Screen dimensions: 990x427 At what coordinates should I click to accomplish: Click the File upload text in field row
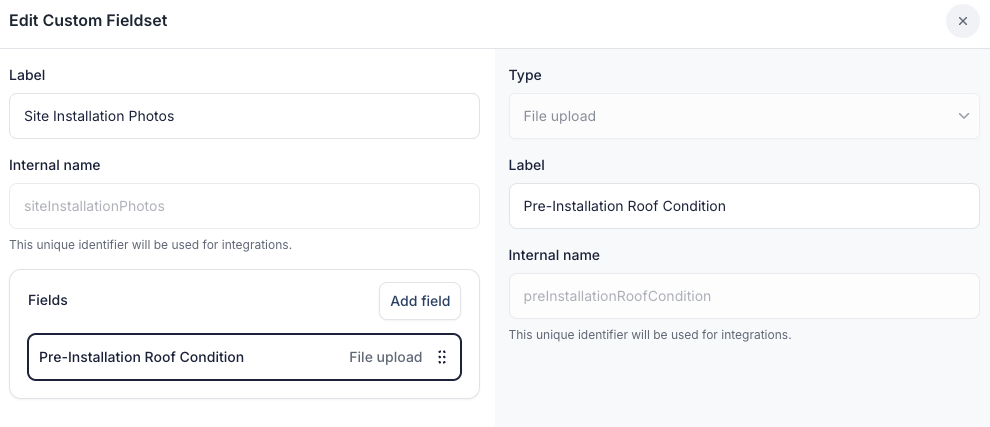[385, 357]
